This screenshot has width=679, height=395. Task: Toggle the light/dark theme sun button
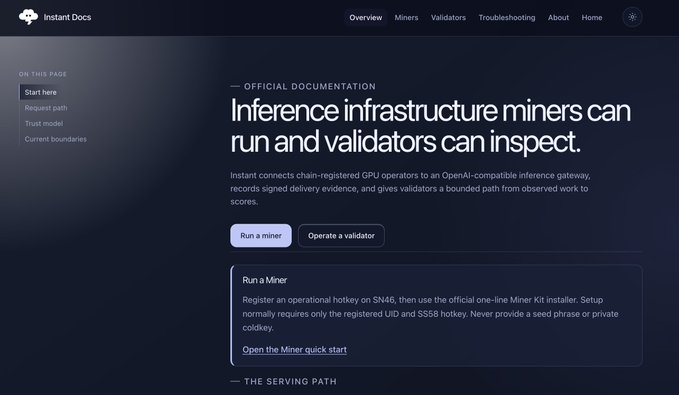click(x=632, y=17)
